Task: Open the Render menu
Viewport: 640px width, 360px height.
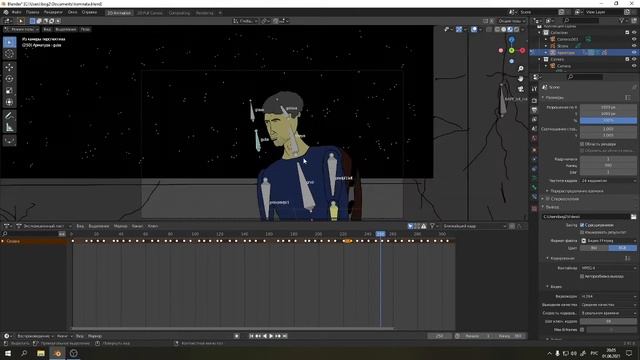Action: [53, 12]
